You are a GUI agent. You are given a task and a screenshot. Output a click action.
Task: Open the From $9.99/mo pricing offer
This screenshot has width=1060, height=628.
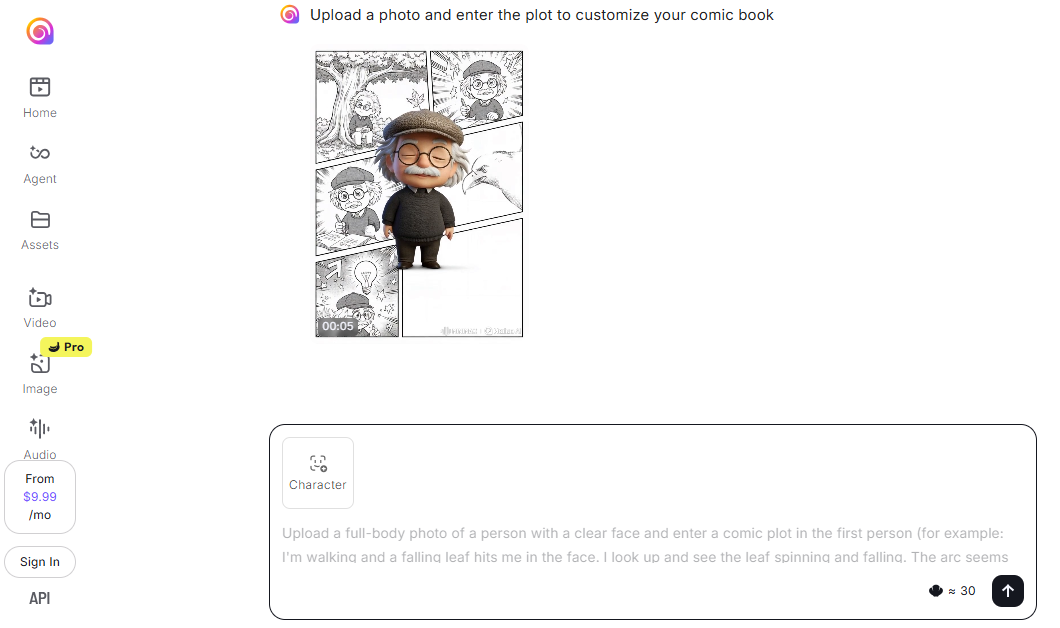click(x=40, y=497)
